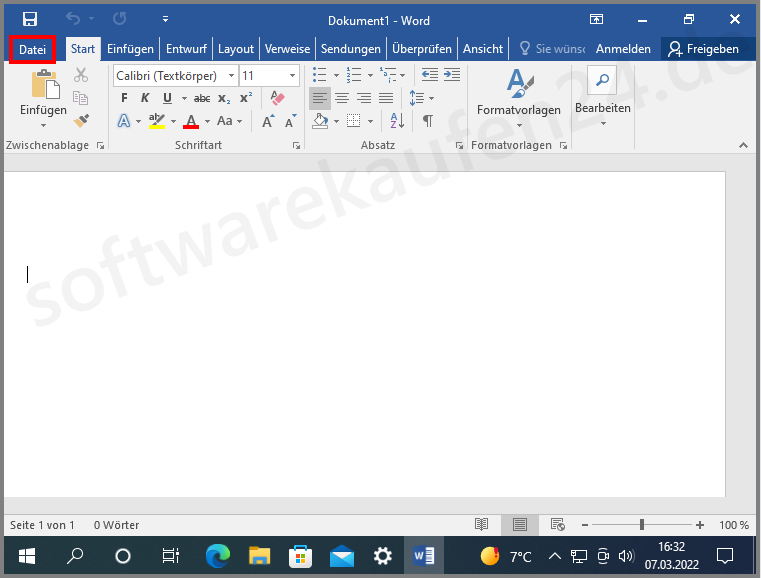The image size is (761, 578).
Task: Click the Save icon in title bar
Action: click(x=30, y=19)
